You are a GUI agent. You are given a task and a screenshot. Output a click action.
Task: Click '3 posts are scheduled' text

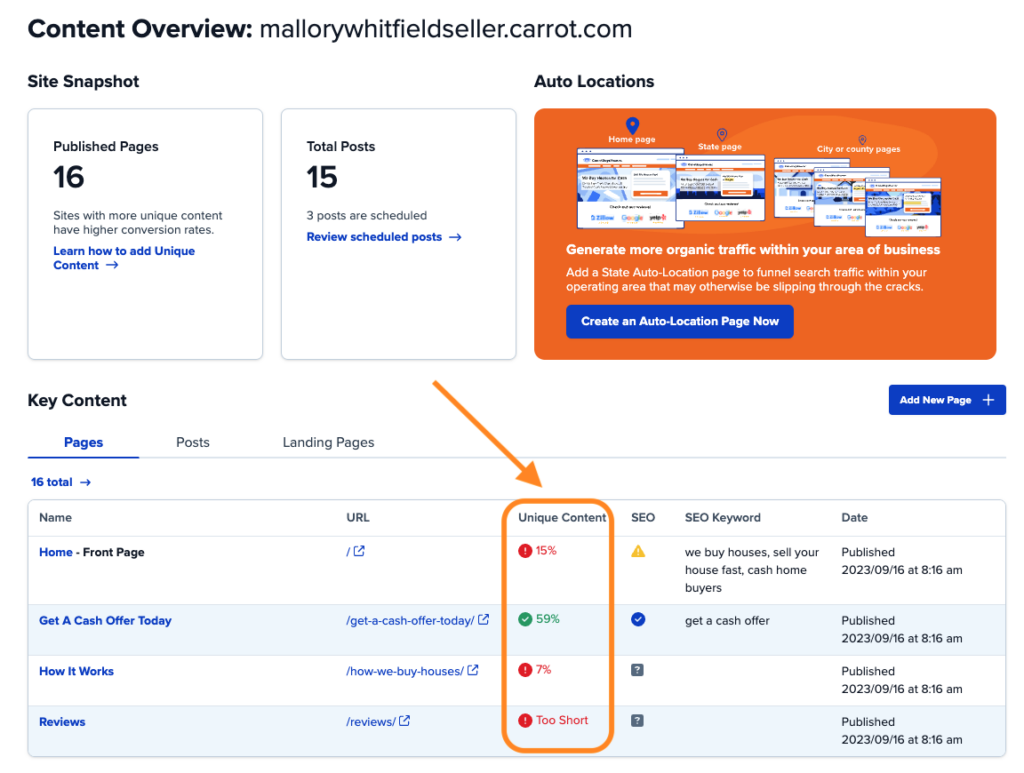point(367,216)
